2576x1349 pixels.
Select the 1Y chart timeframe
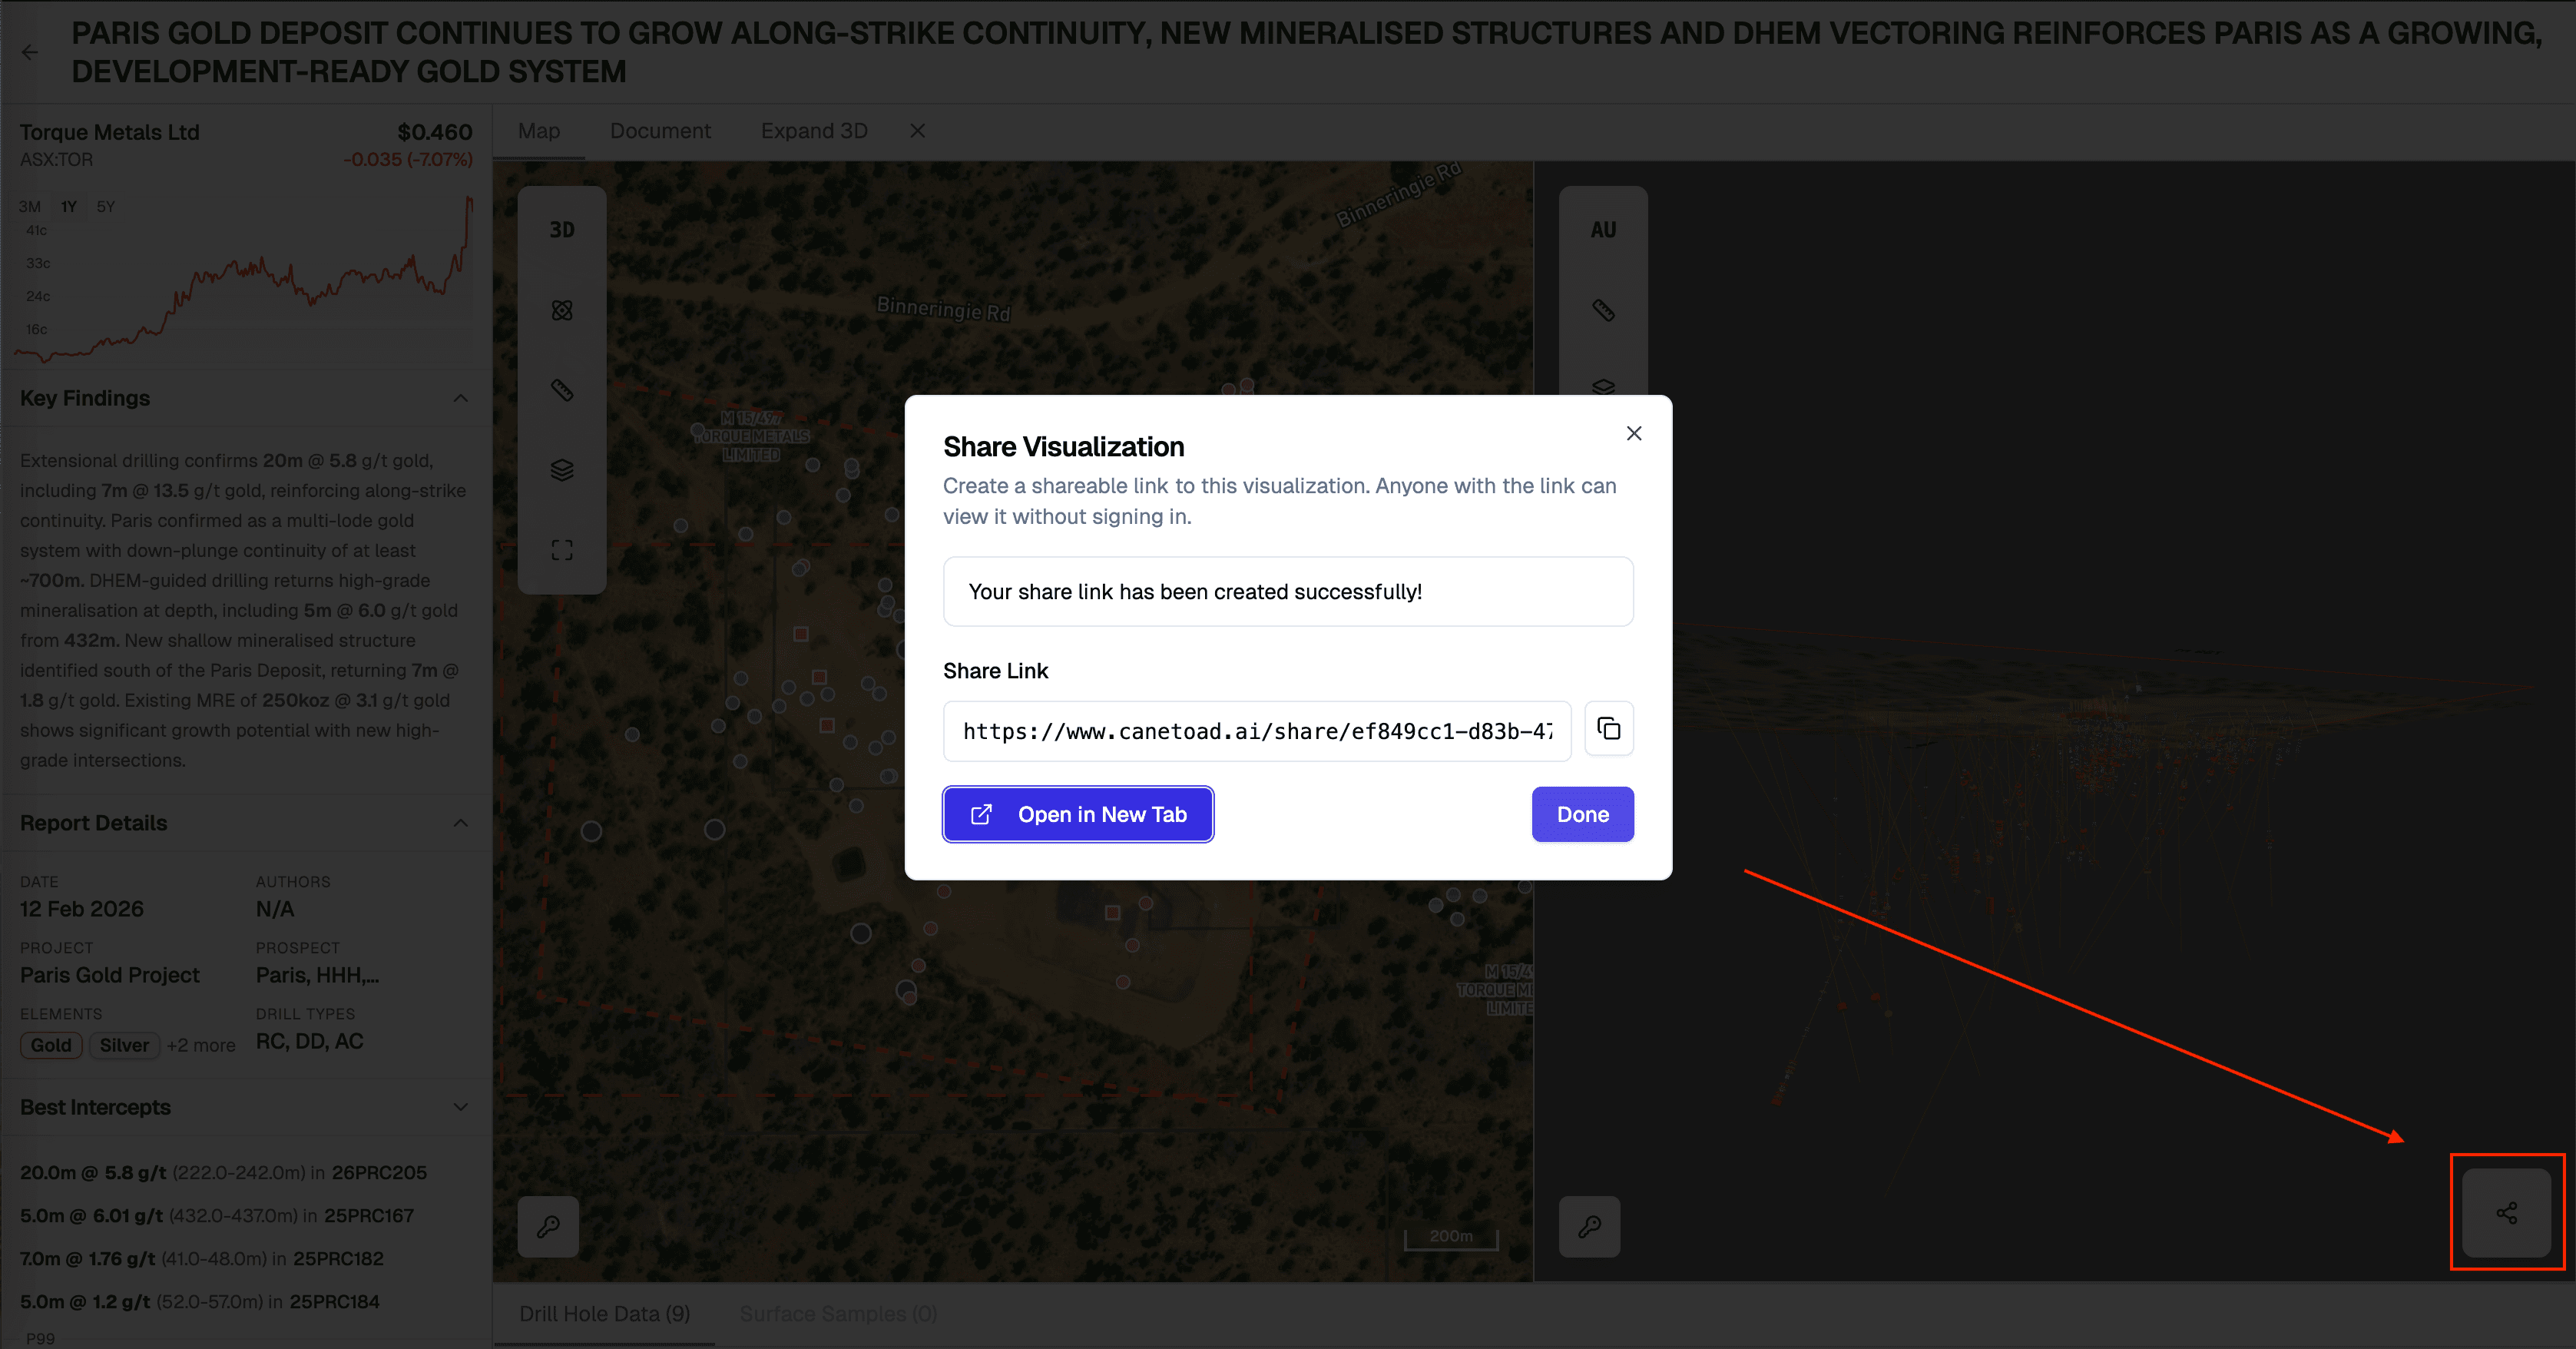68,206
